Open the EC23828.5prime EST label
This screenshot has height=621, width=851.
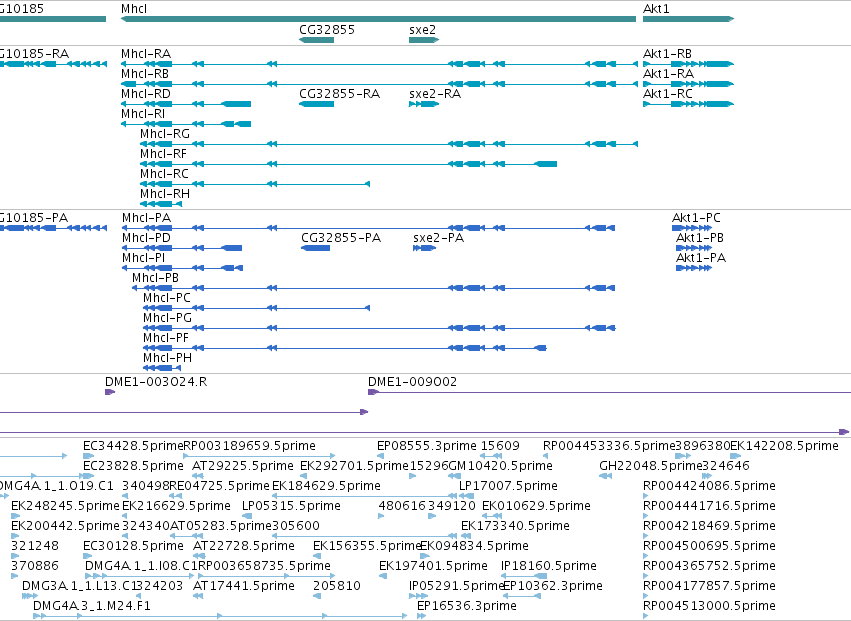[x=134, y=466]
